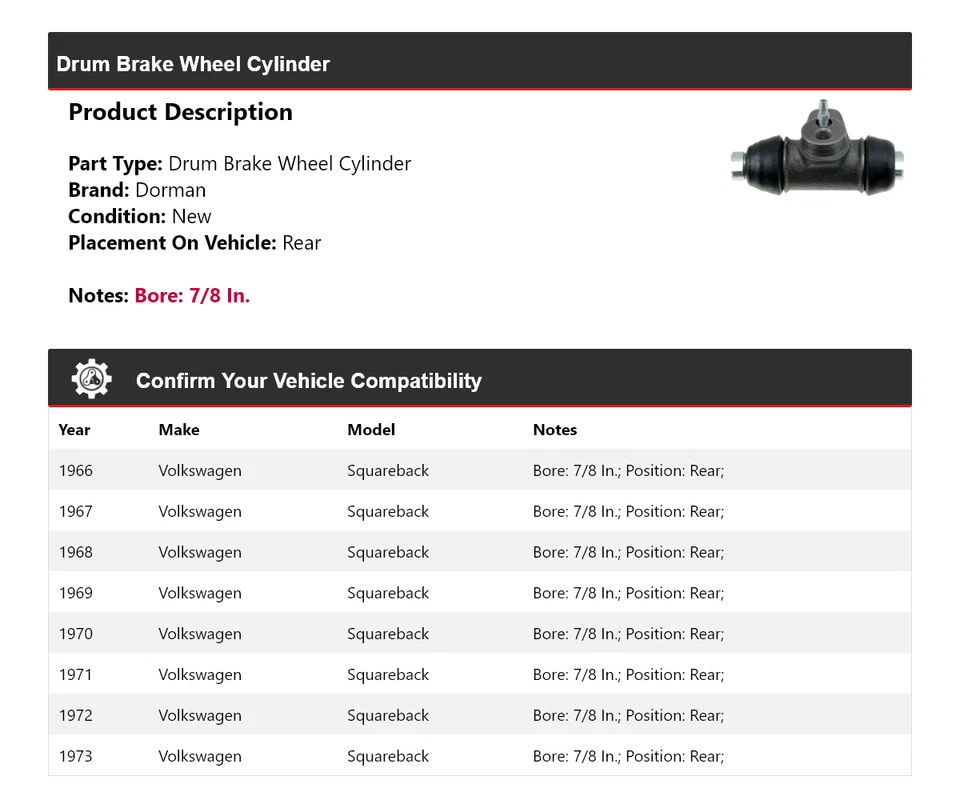Click Squareback in the 1973 row

[388, 757]
